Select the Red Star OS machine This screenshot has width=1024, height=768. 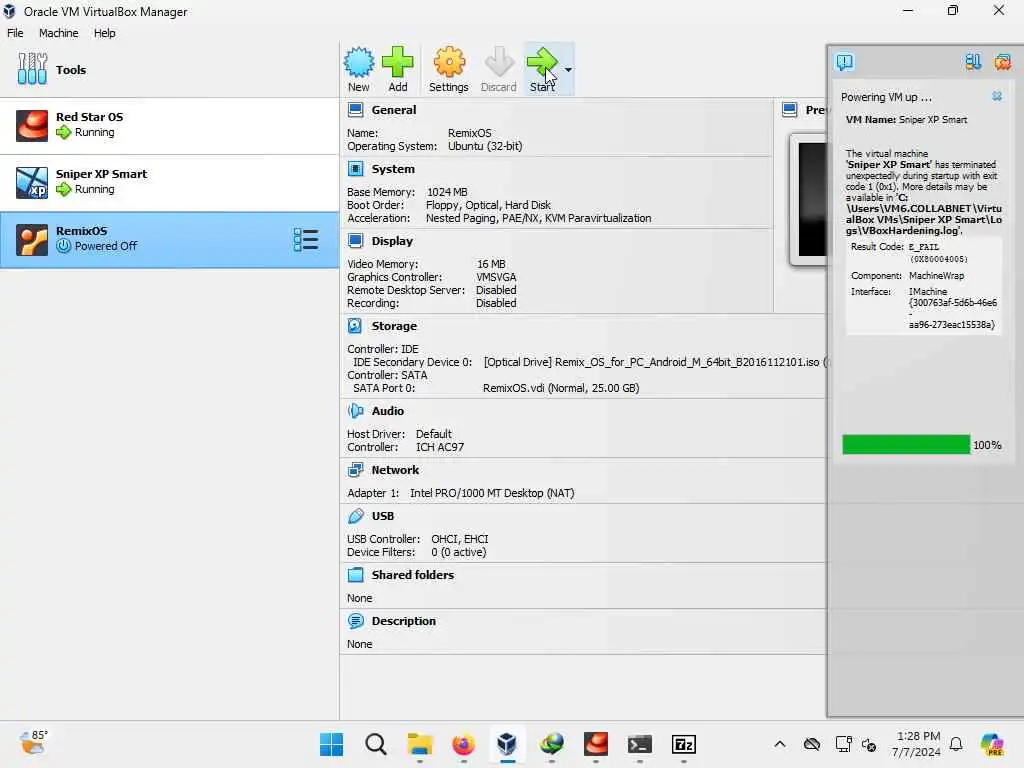(170, 125)
